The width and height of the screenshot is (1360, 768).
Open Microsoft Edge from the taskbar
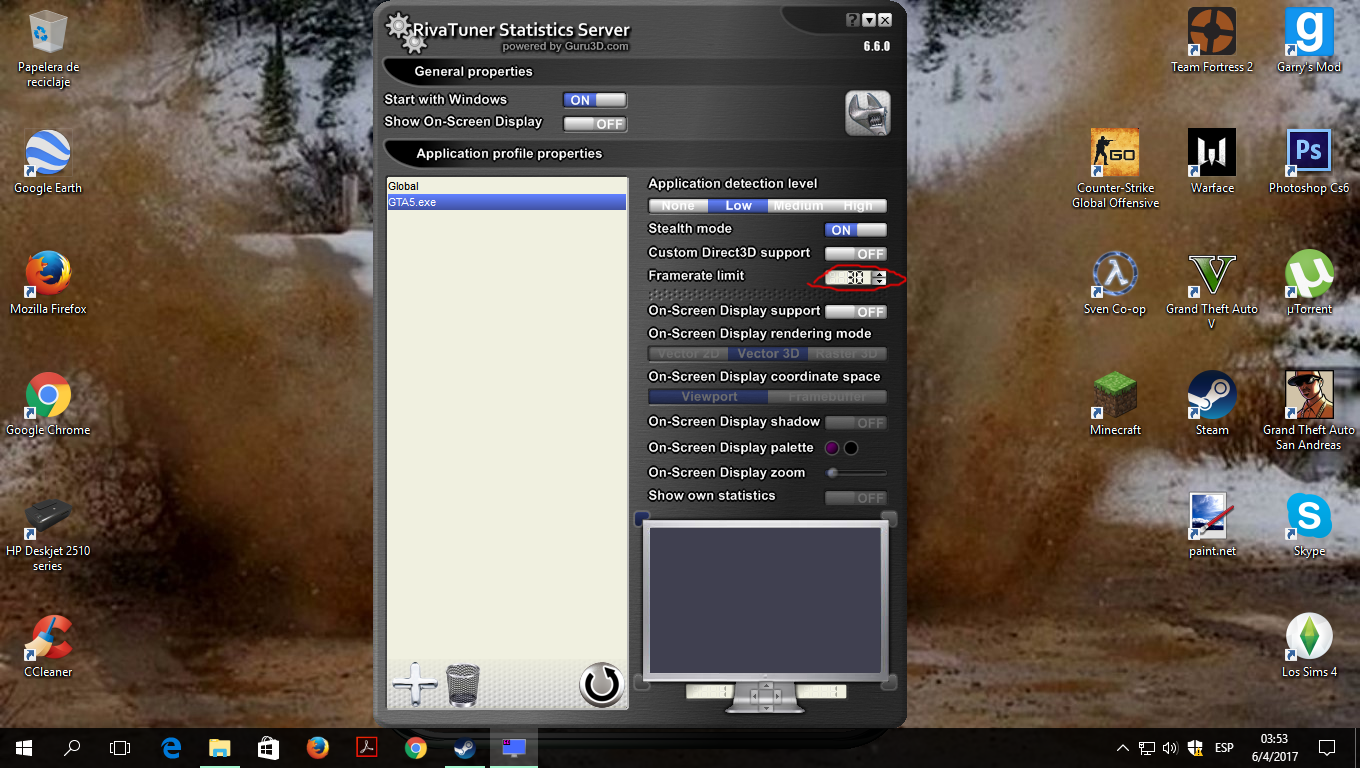[171, 747]
